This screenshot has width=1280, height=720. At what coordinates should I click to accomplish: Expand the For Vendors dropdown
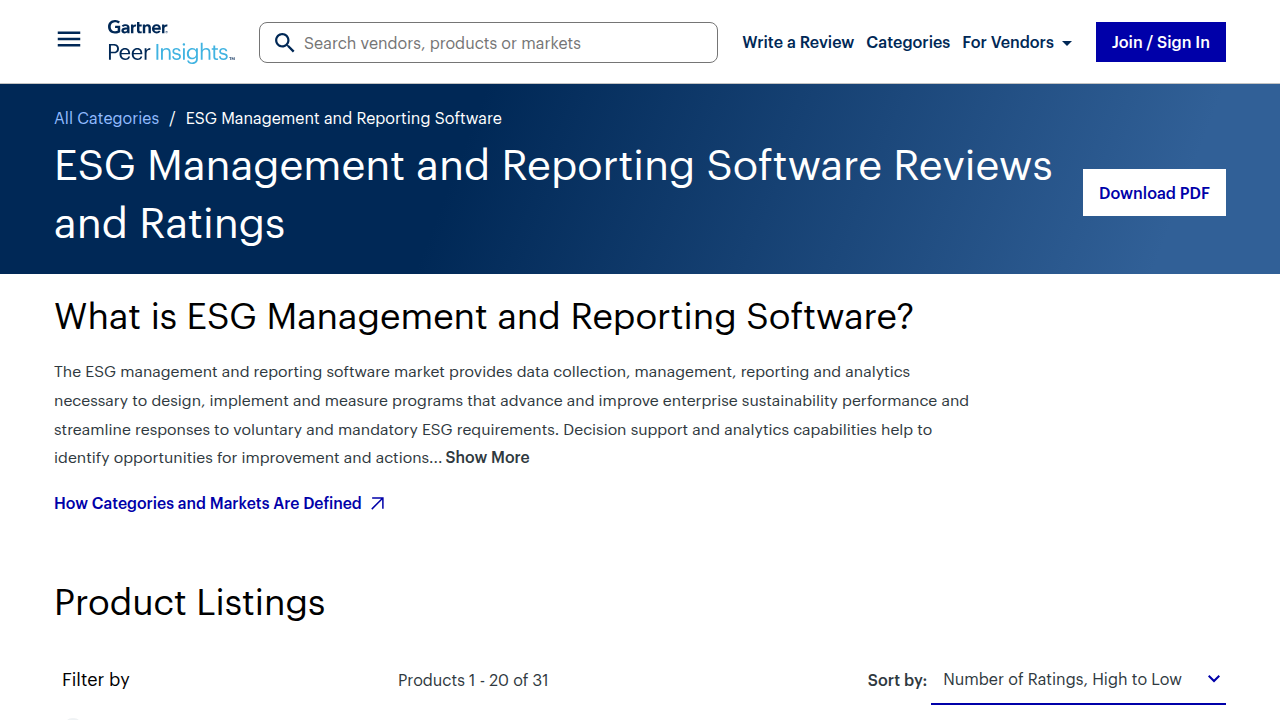coord(1017,42)
